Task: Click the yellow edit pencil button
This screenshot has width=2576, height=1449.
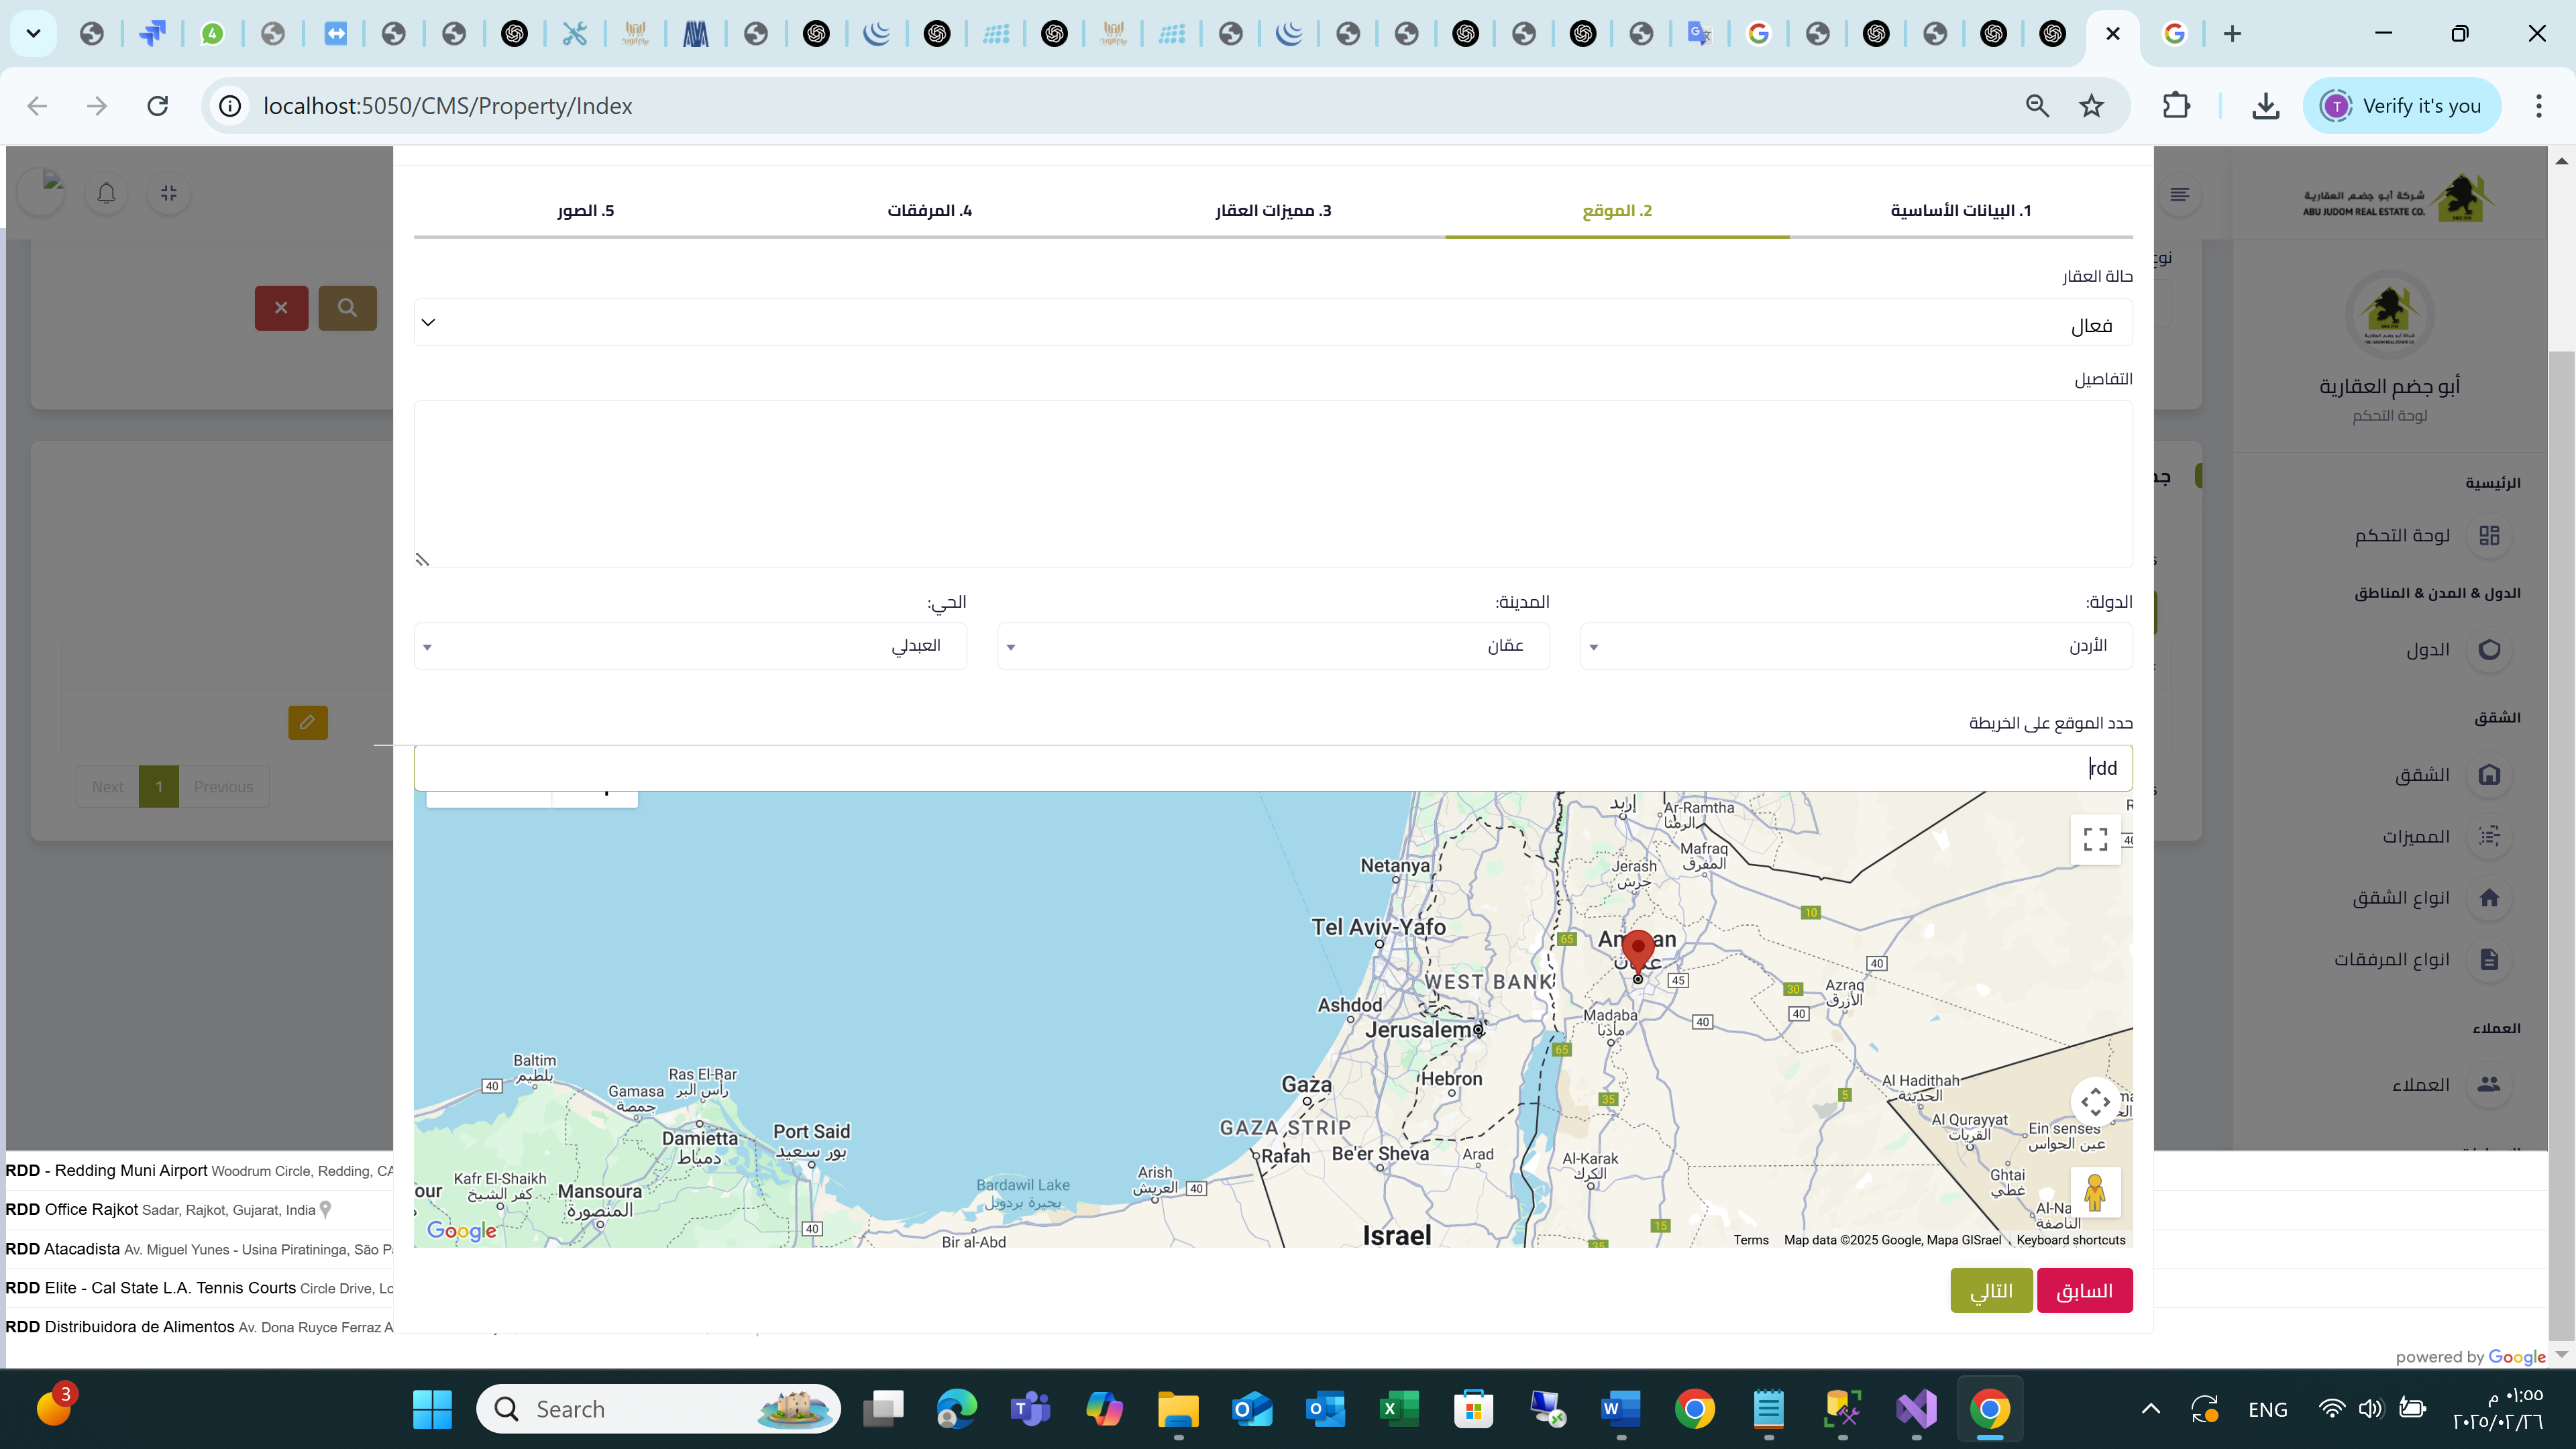Action: pyautogui.click(x=308, y=722)
